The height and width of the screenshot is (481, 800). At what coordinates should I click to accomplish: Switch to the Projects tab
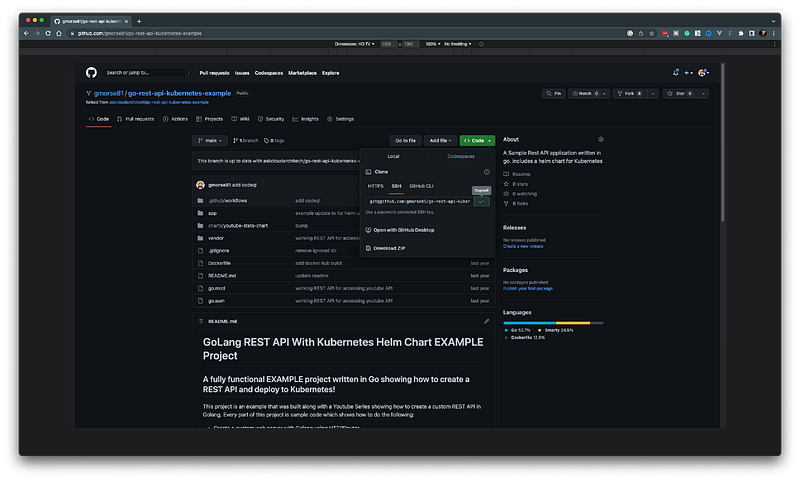tap(209, 119)
